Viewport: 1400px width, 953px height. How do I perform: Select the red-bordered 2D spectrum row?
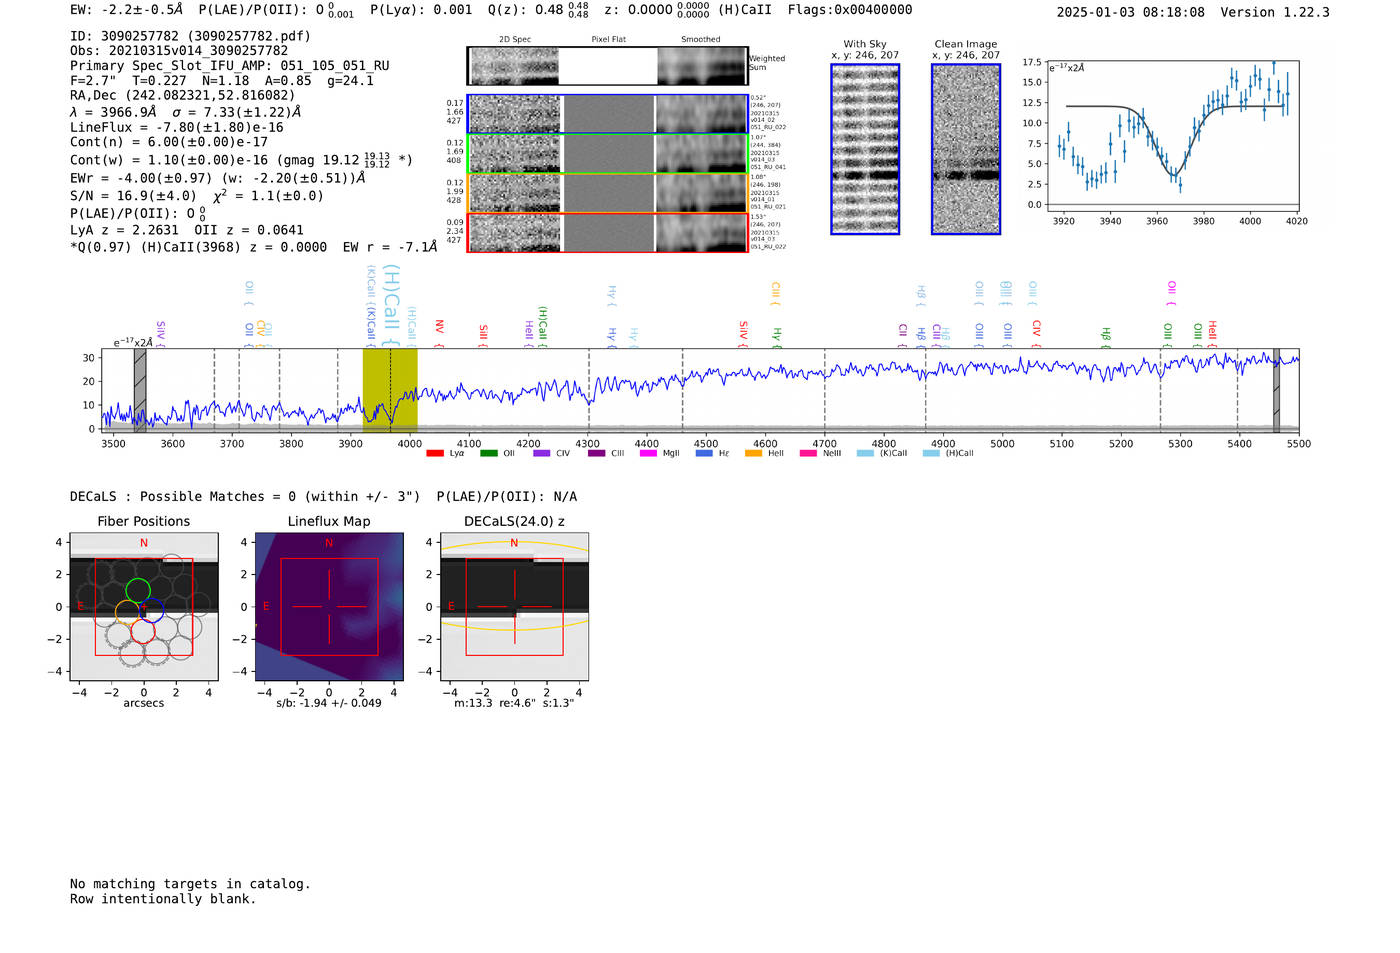608,232
